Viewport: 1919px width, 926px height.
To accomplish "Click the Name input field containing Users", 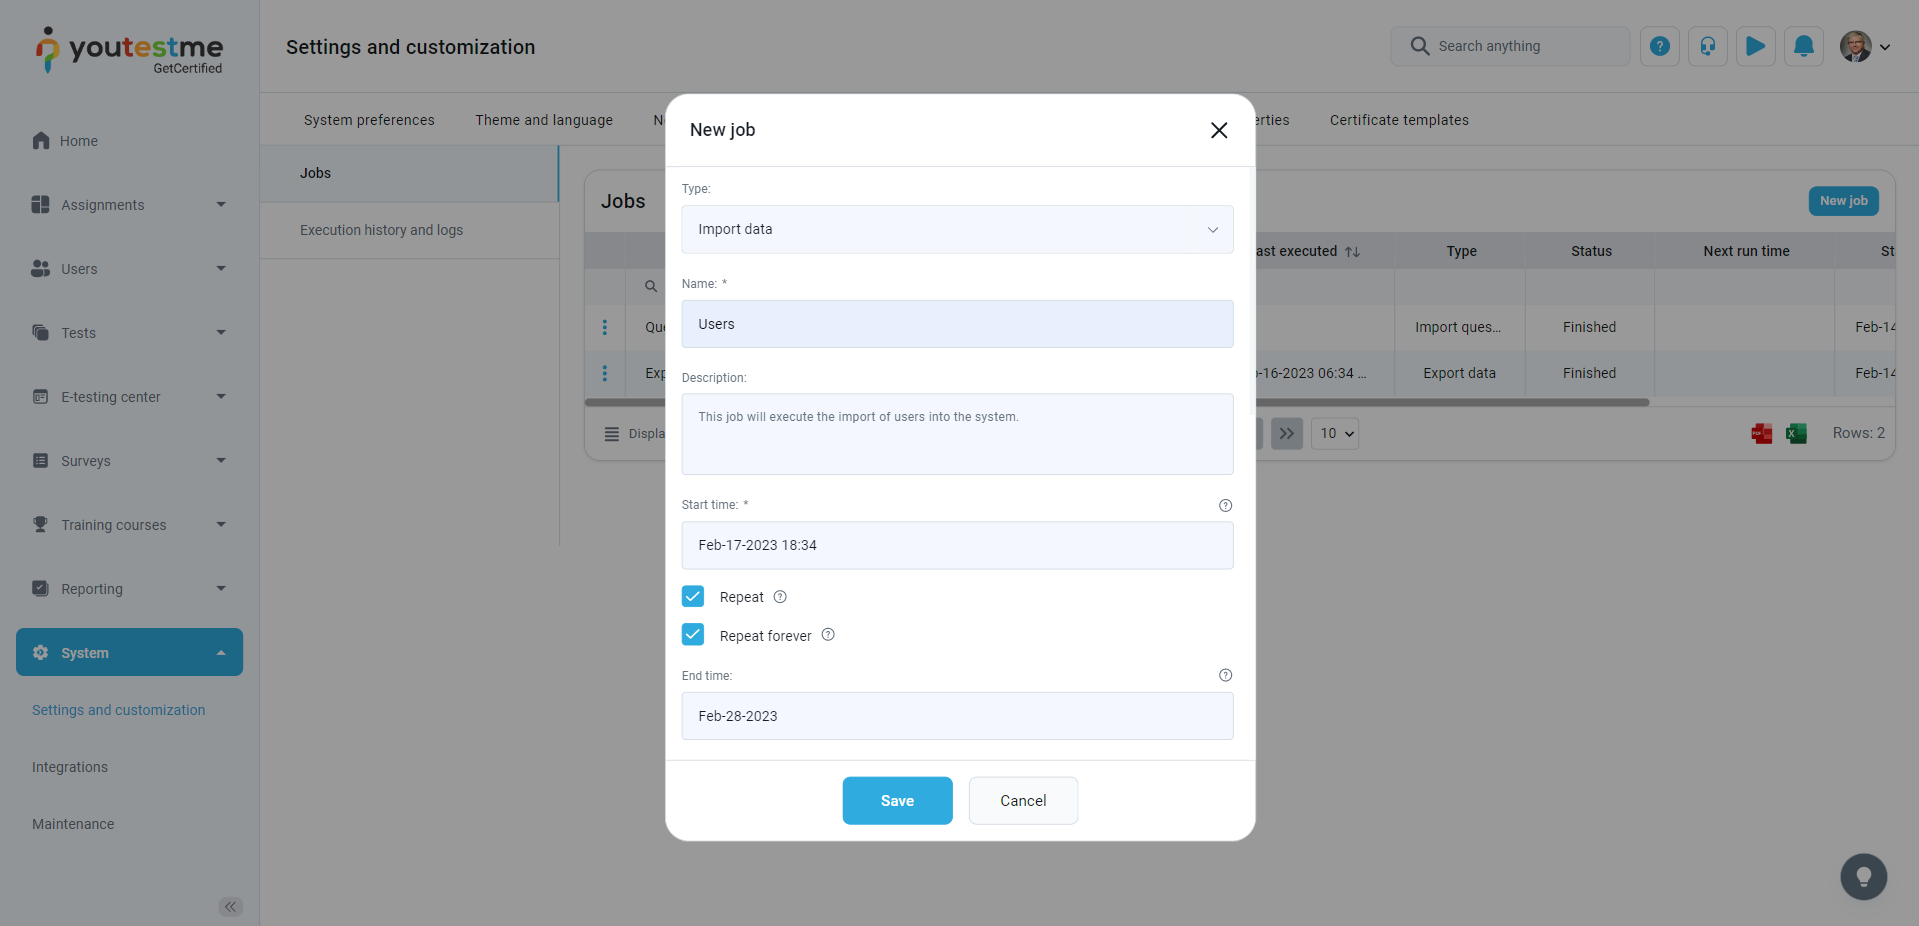I will coord(957,324).
